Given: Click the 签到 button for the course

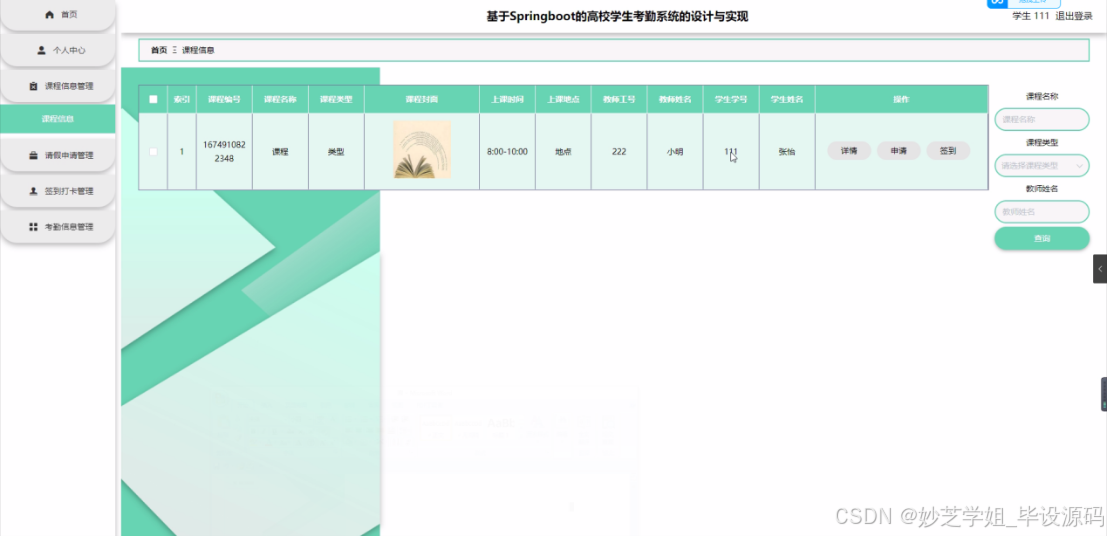Looking at the screenshot, I should (948, 151).
